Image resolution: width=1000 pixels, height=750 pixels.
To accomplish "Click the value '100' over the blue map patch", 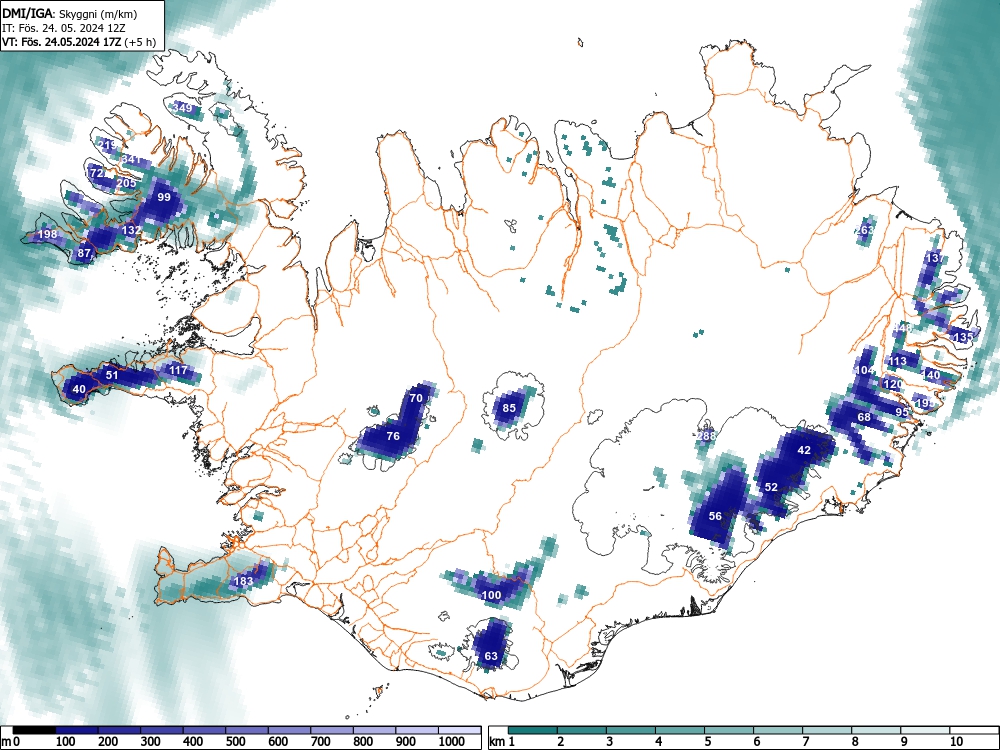I will (x=491, y=595).
